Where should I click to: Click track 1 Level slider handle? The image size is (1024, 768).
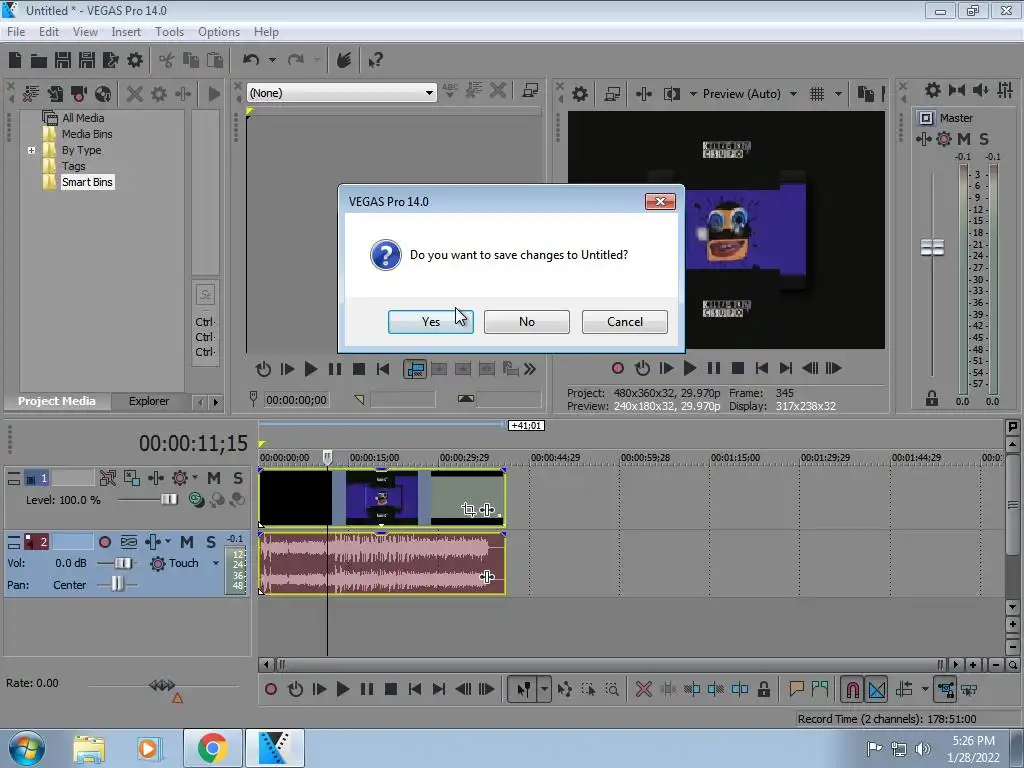(x=168, y=500)
